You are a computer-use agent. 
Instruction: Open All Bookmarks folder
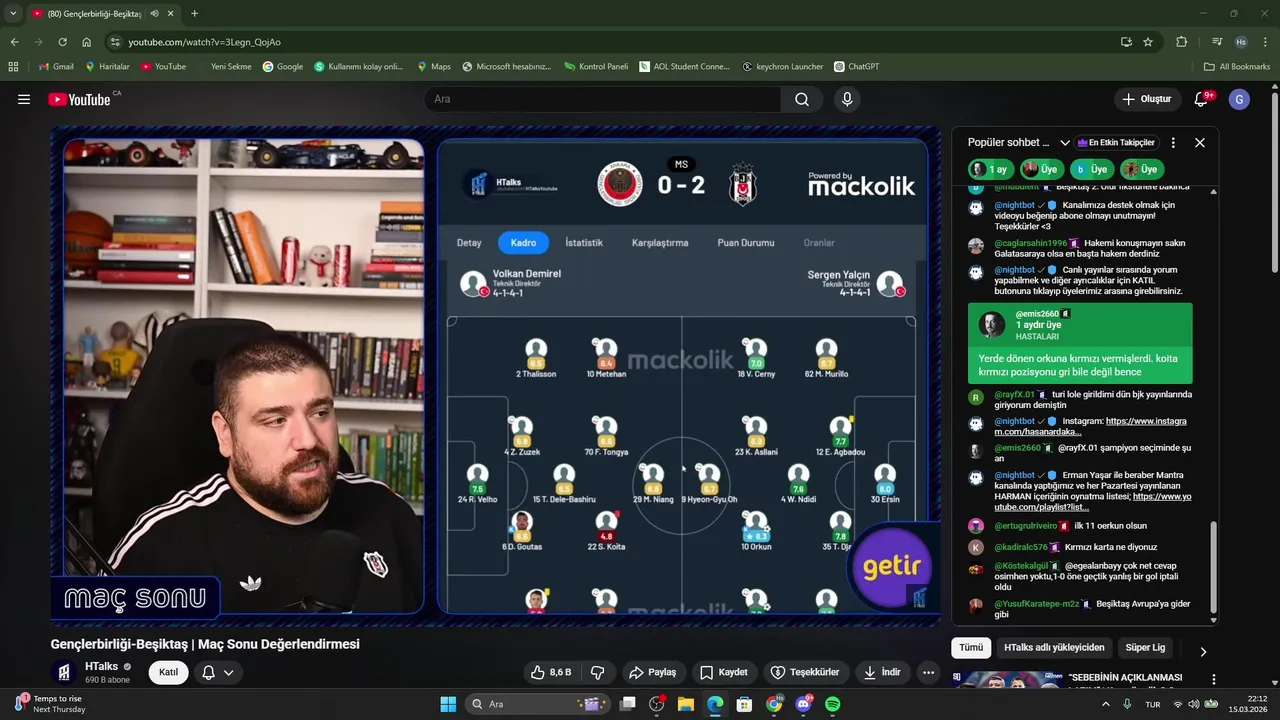pos(1237,67)
